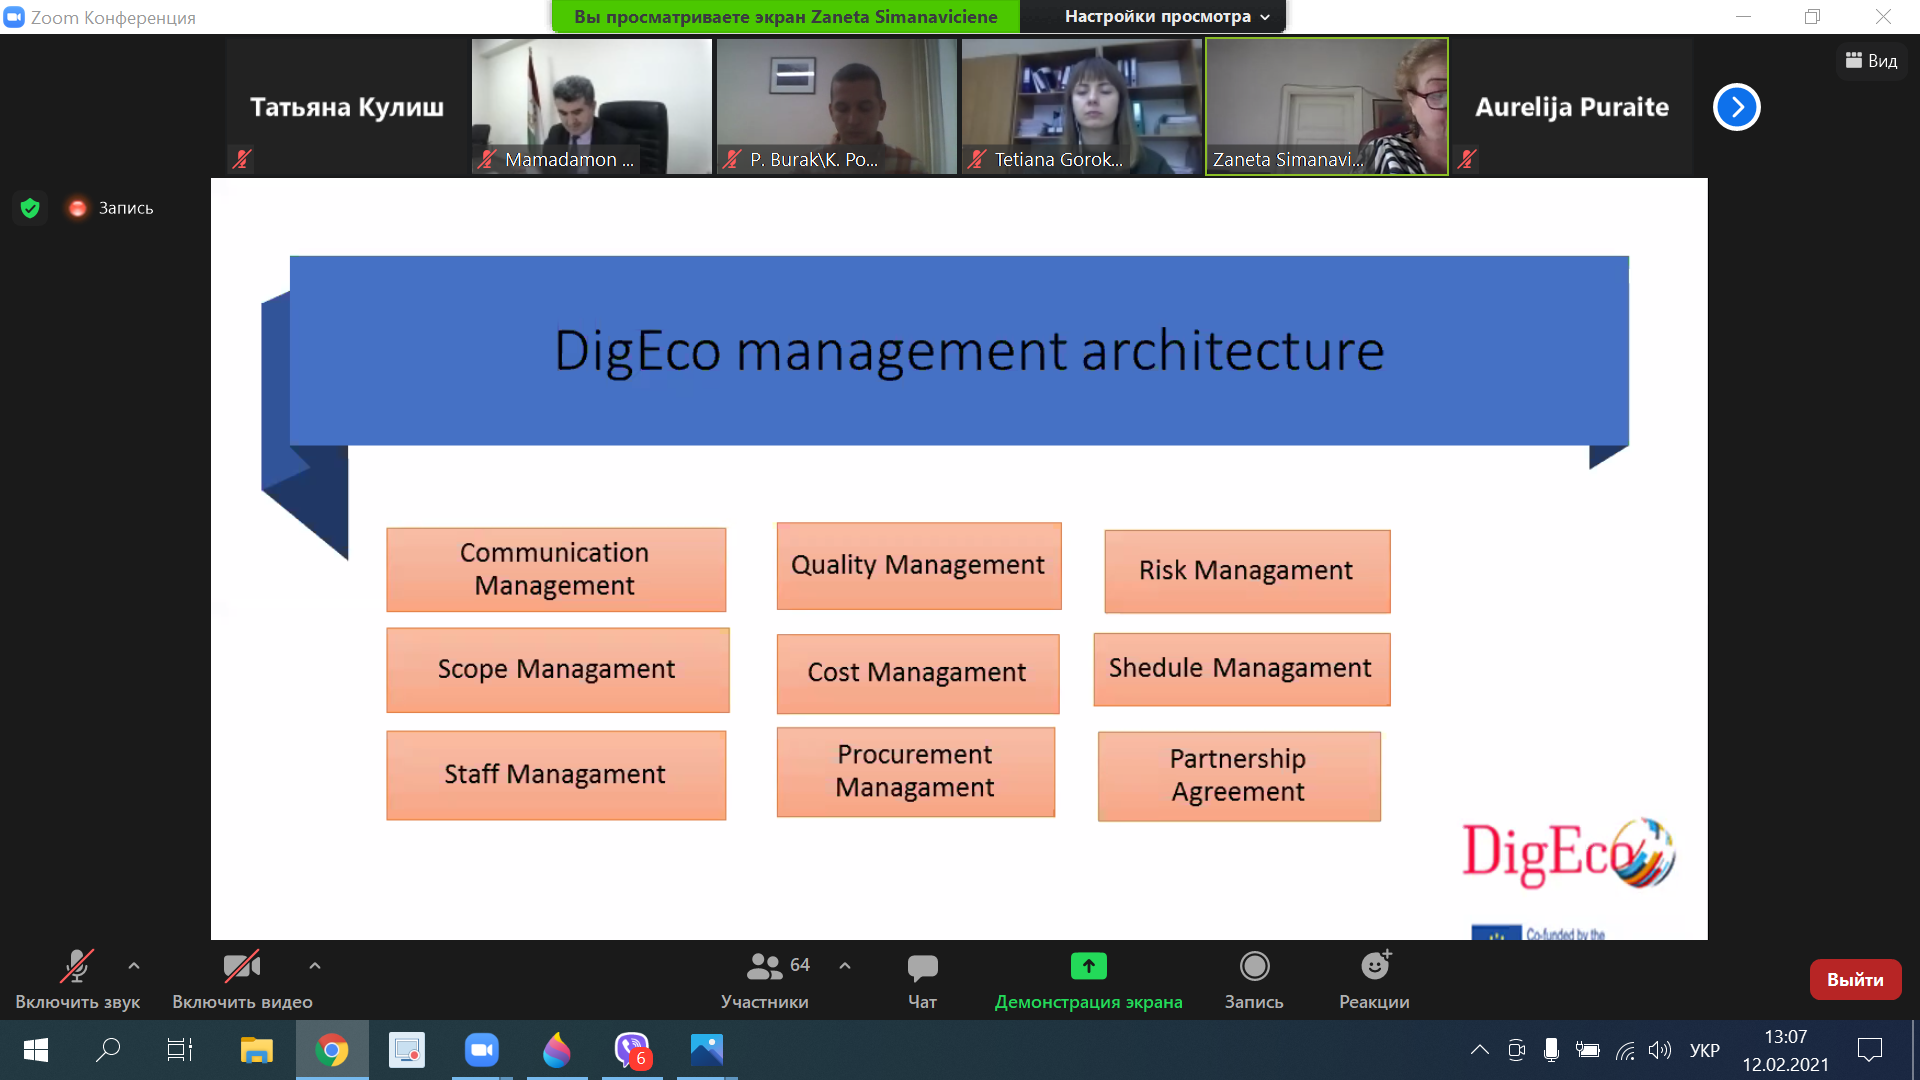Open the Chat panel
The image size is (1920, 1080).
coord(922,967)
